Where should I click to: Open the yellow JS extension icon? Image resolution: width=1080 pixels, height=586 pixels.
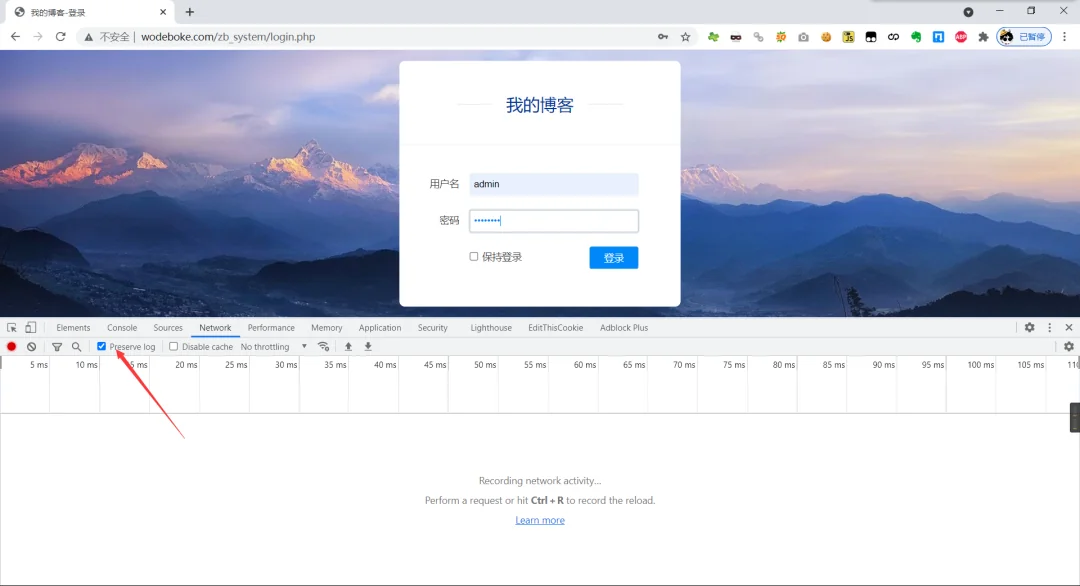tap(849, 37)
